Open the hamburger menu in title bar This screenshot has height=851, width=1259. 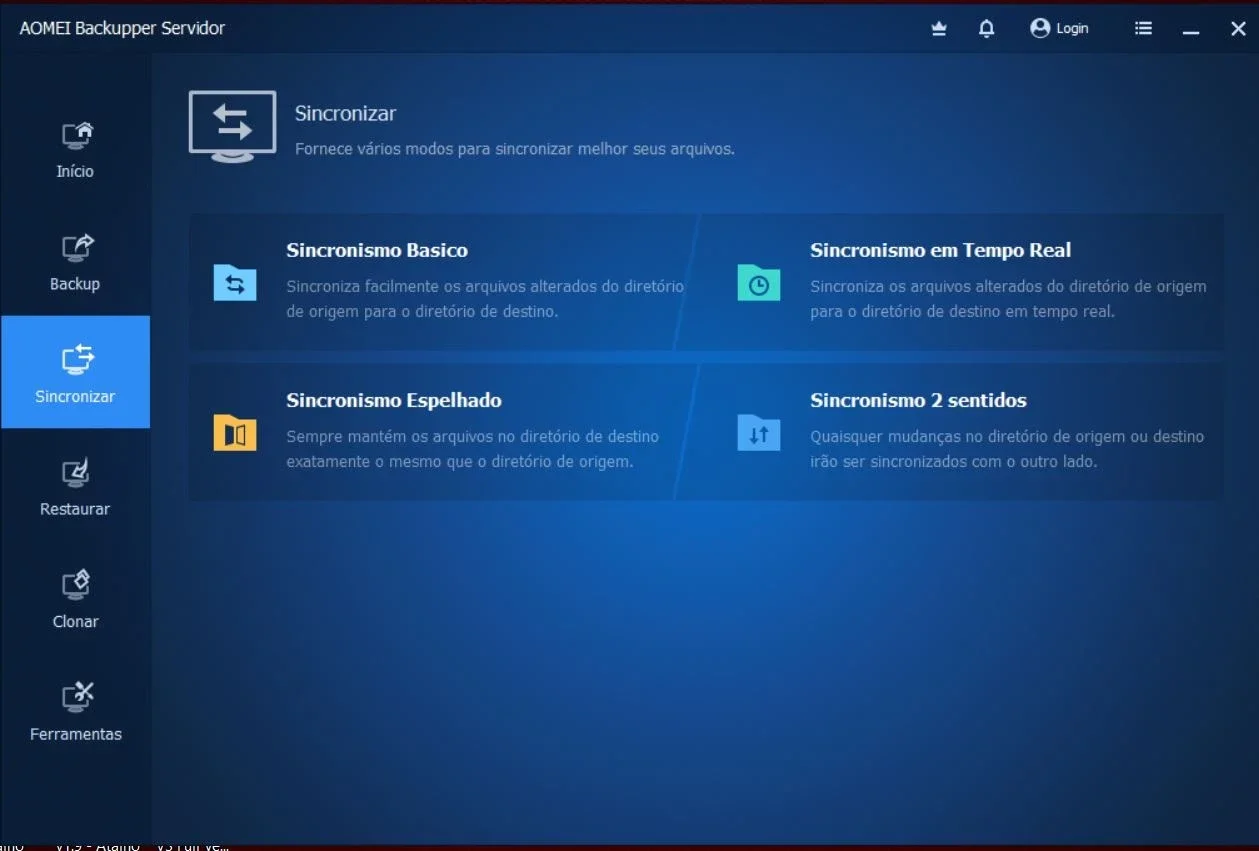[x=1144, y=28]
